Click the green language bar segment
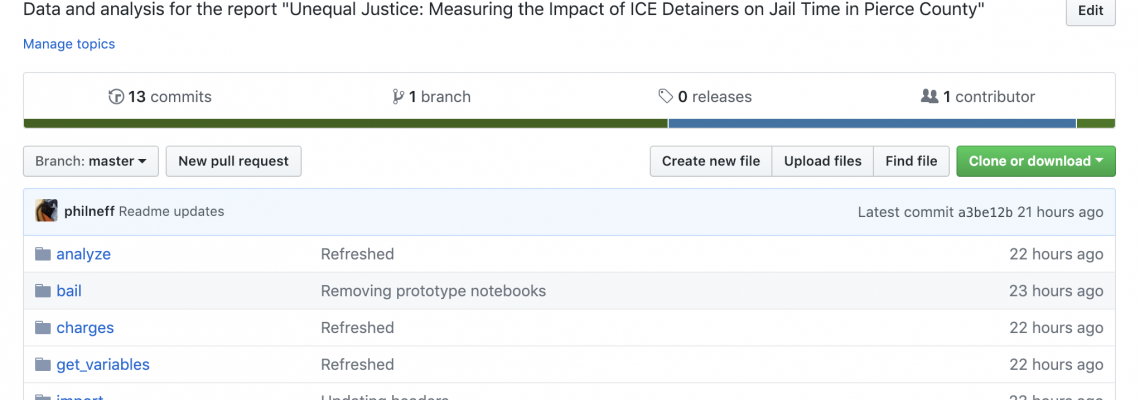The height and width of the screenshot is (400, 1140). tap(345, 124)
